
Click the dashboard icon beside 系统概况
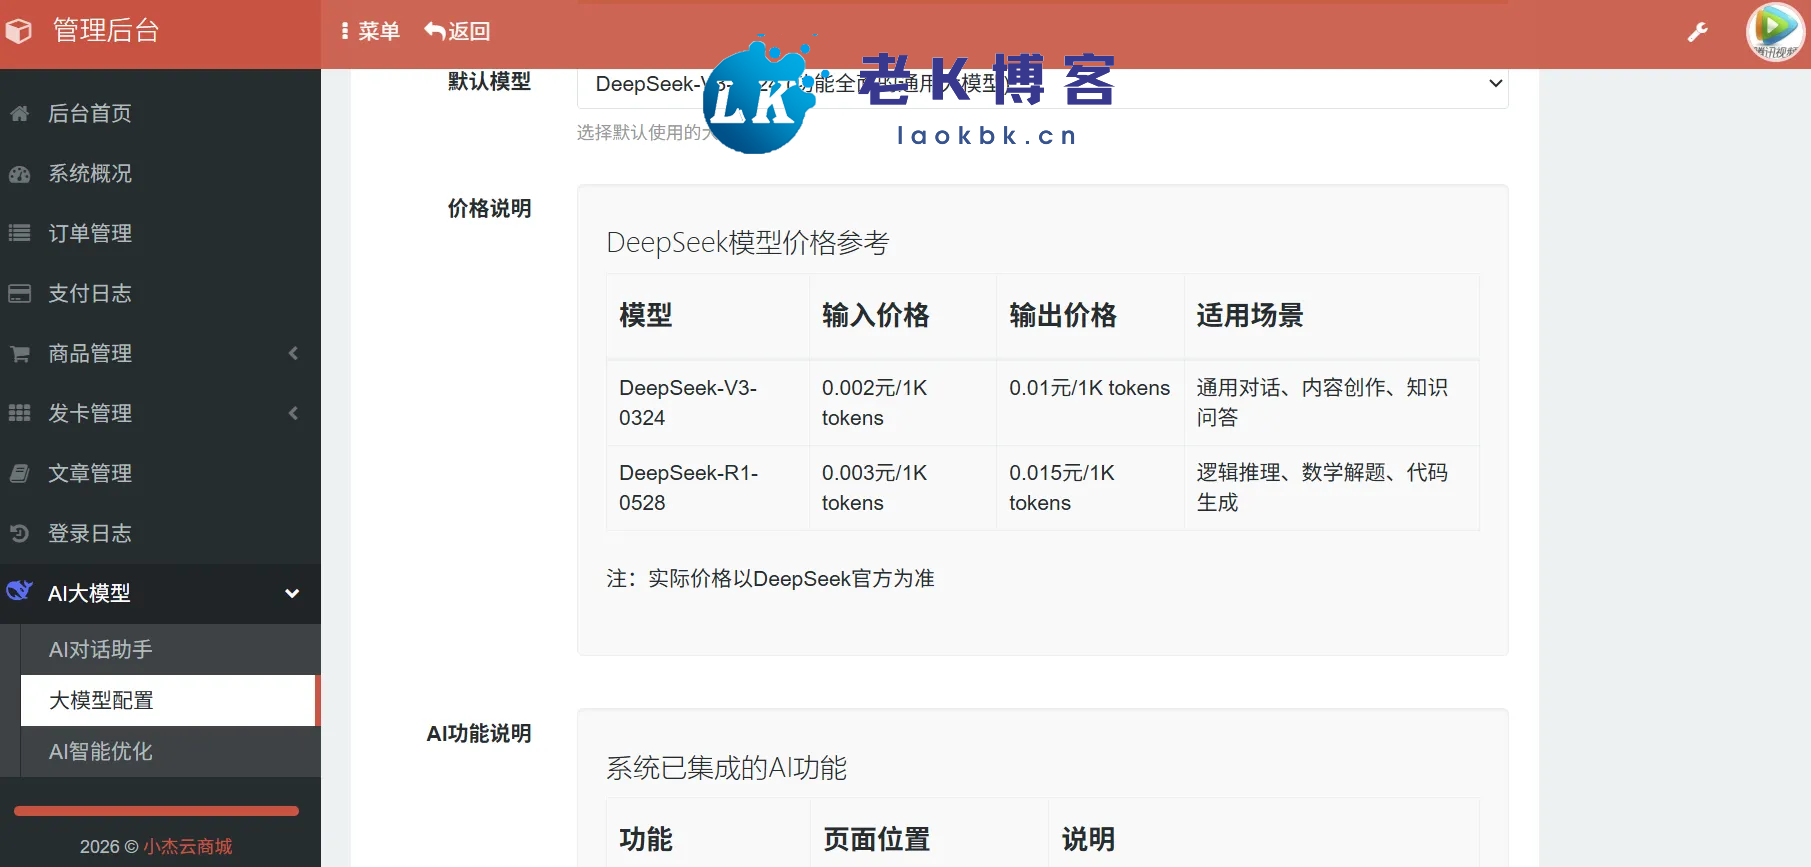pyautogui.click(x=20, y=174)
